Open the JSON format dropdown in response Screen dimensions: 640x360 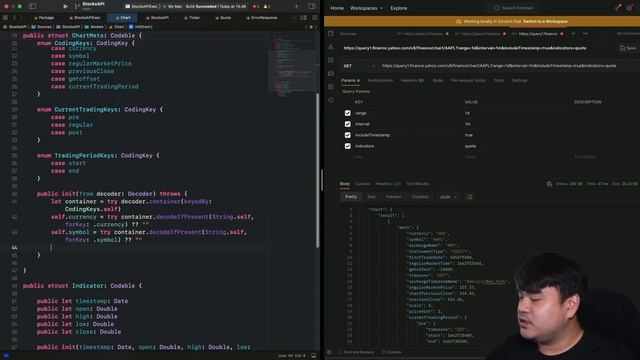[x=448, y=197]
